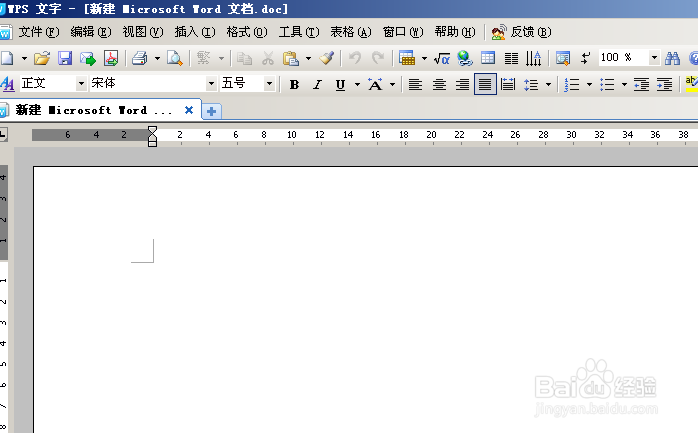Open Styles and Formatting AA icon
This screenshot has height=433, width=698.
(x=8, y=84)
